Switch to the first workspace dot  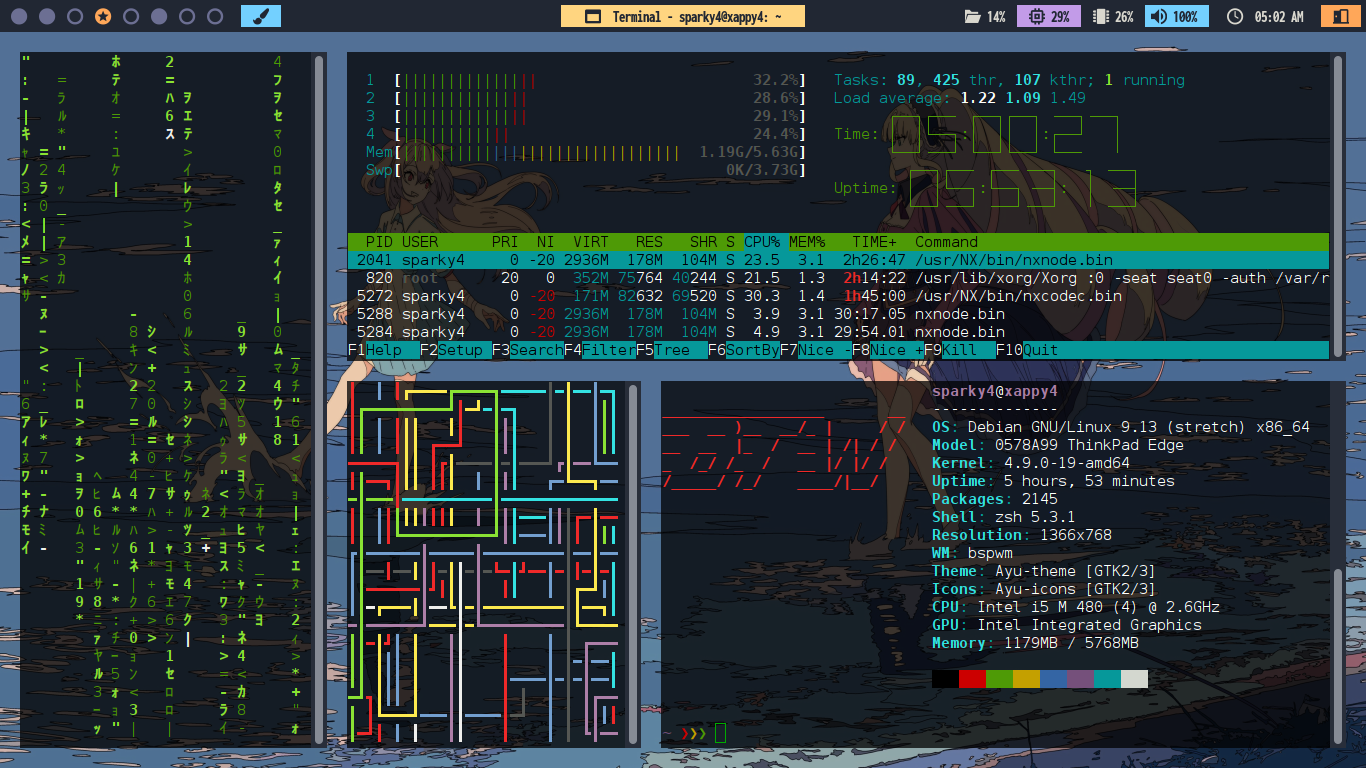coord(19,16)
